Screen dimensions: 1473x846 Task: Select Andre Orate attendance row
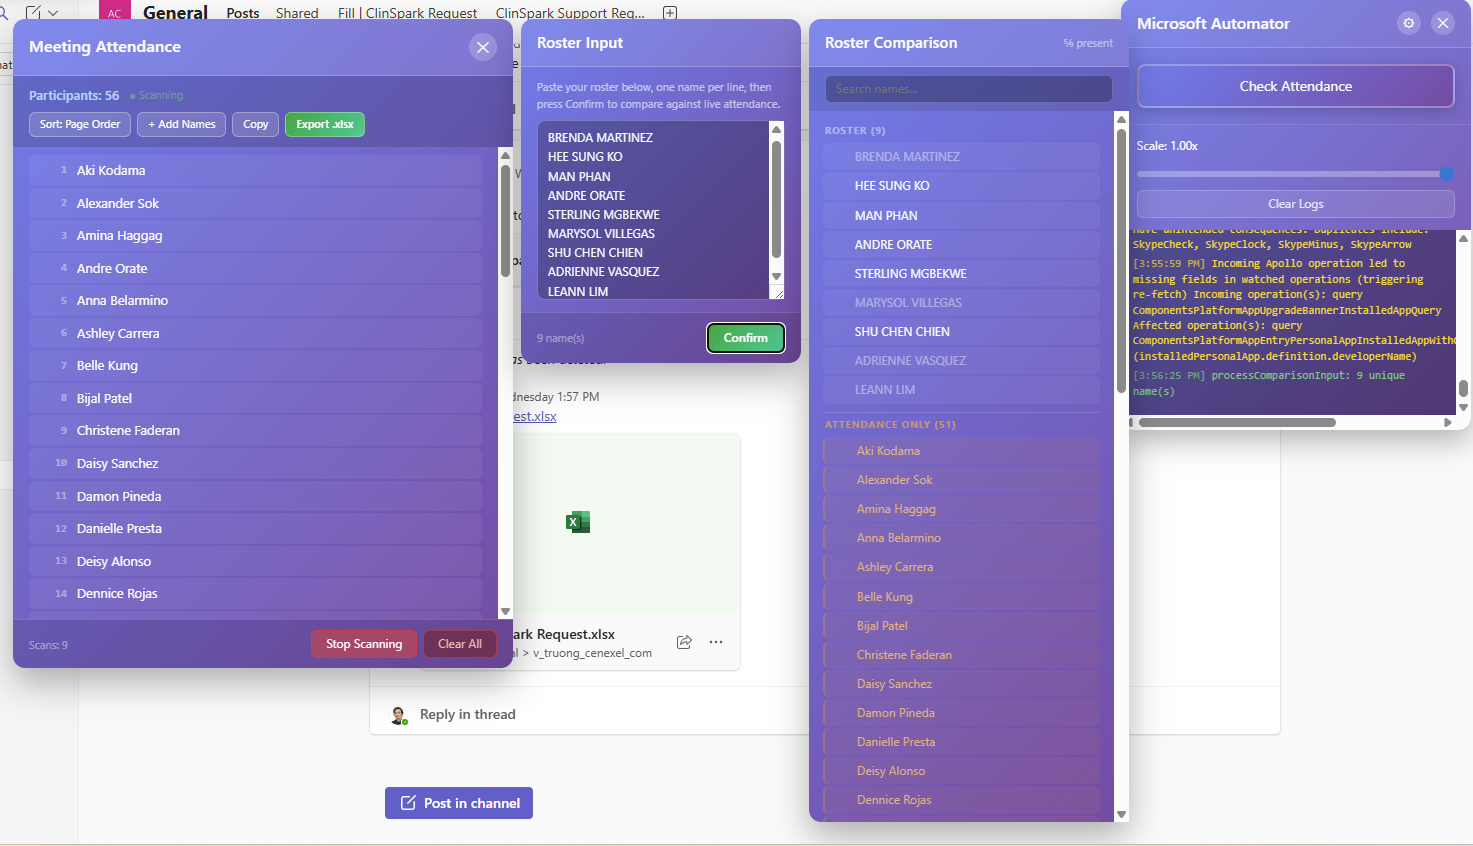tap(255, 268)
